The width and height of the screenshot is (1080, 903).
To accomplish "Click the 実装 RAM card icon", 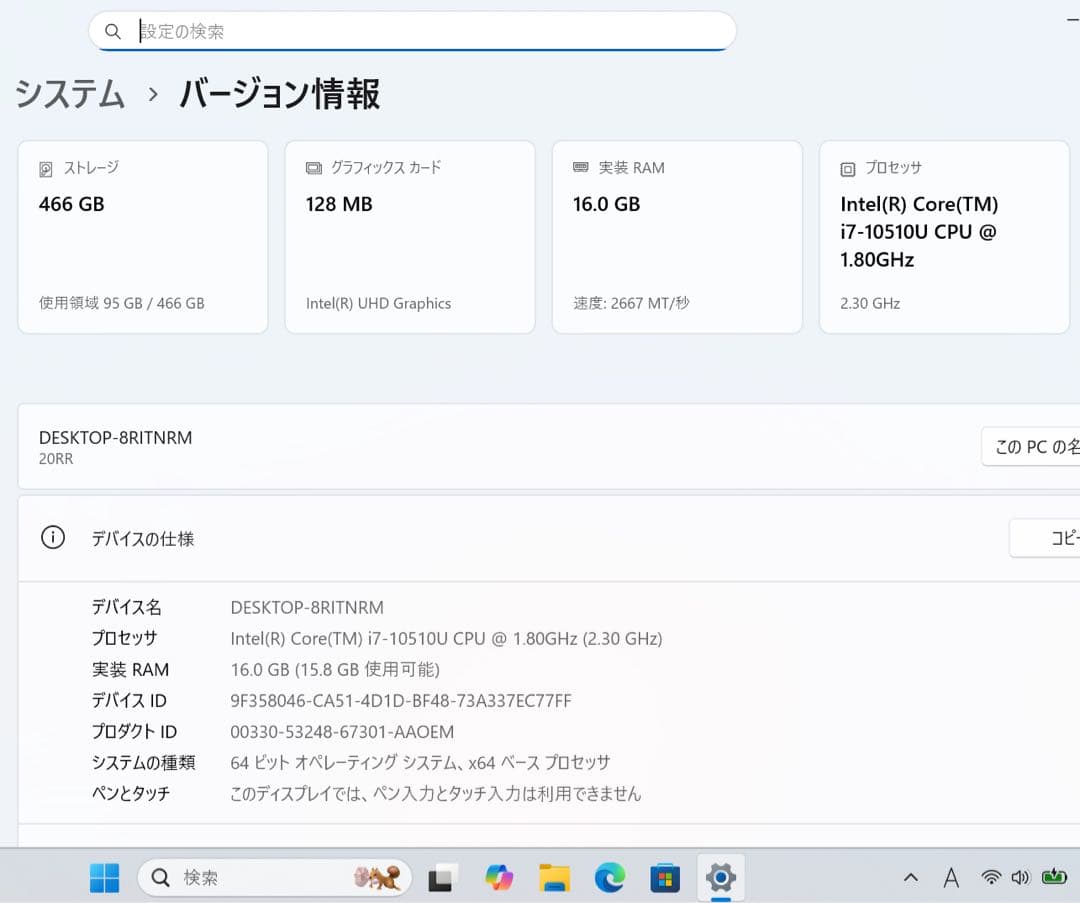I will pyautogui.click(x=579, y=167).
